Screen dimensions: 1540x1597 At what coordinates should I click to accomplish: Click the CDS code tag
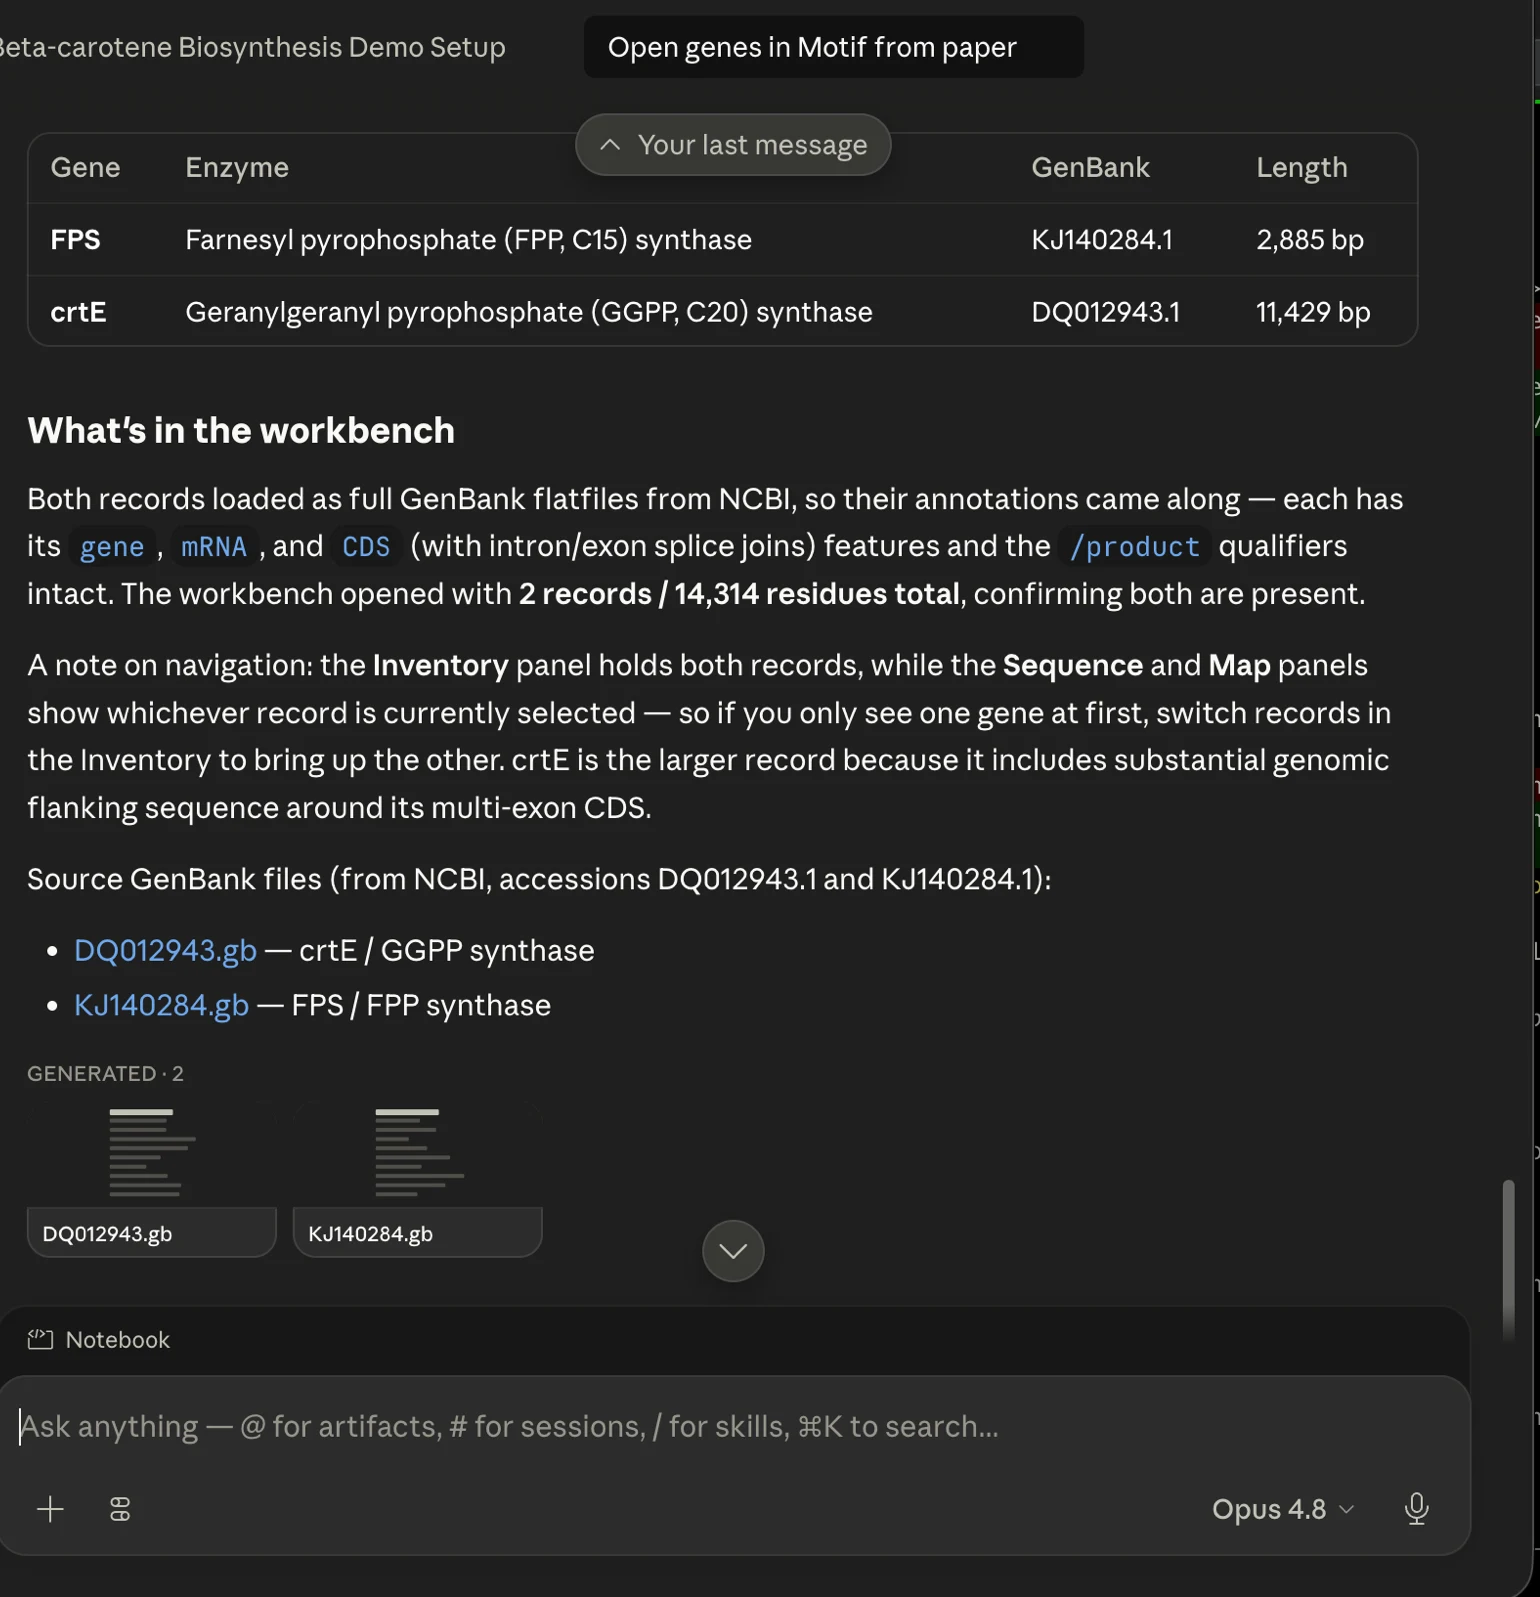pos(366,546)
